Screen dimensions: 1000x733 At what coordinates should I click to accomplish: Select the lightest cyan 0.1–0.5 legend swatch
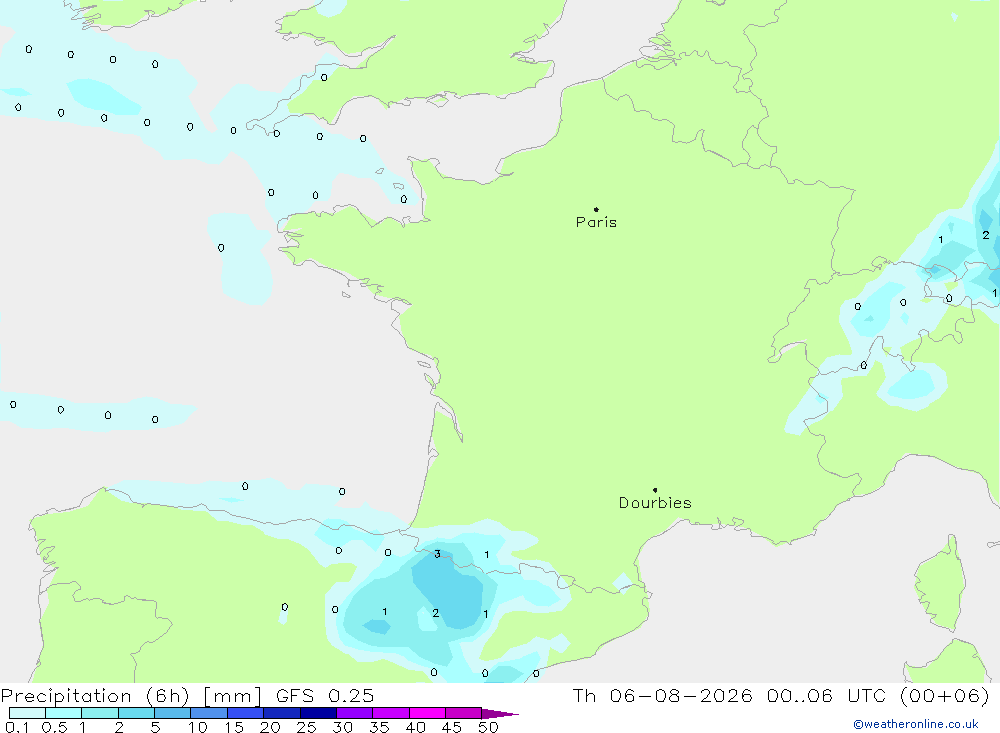pos(27,713)
